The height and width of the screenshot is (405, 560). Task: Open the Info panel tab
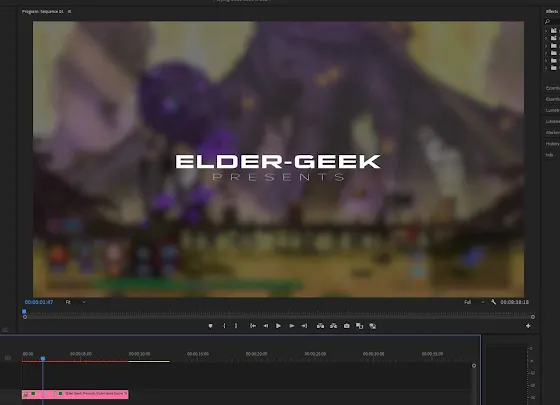tap(549, 155)
